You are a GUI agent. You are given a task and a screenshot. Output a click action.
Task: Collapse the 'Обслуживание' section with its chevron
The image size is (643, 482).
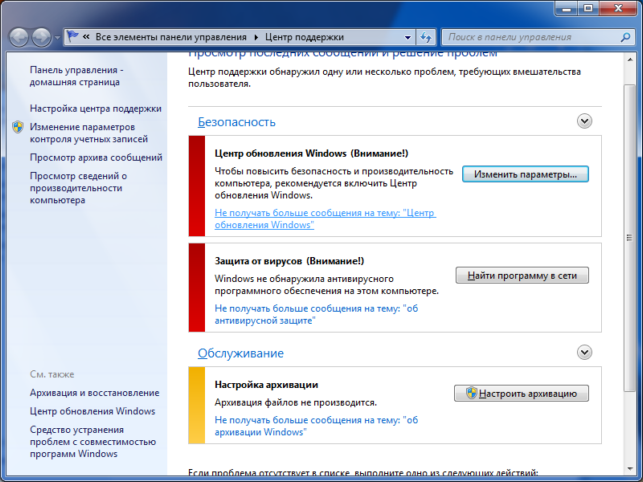pos(584,352)
